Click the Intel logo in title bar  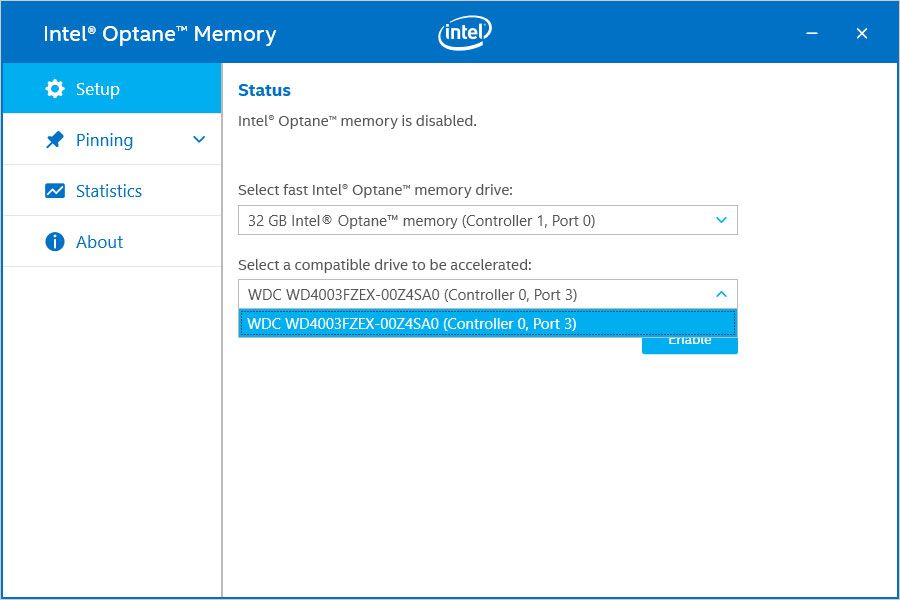pyautogui.click(x=465, y=33)
